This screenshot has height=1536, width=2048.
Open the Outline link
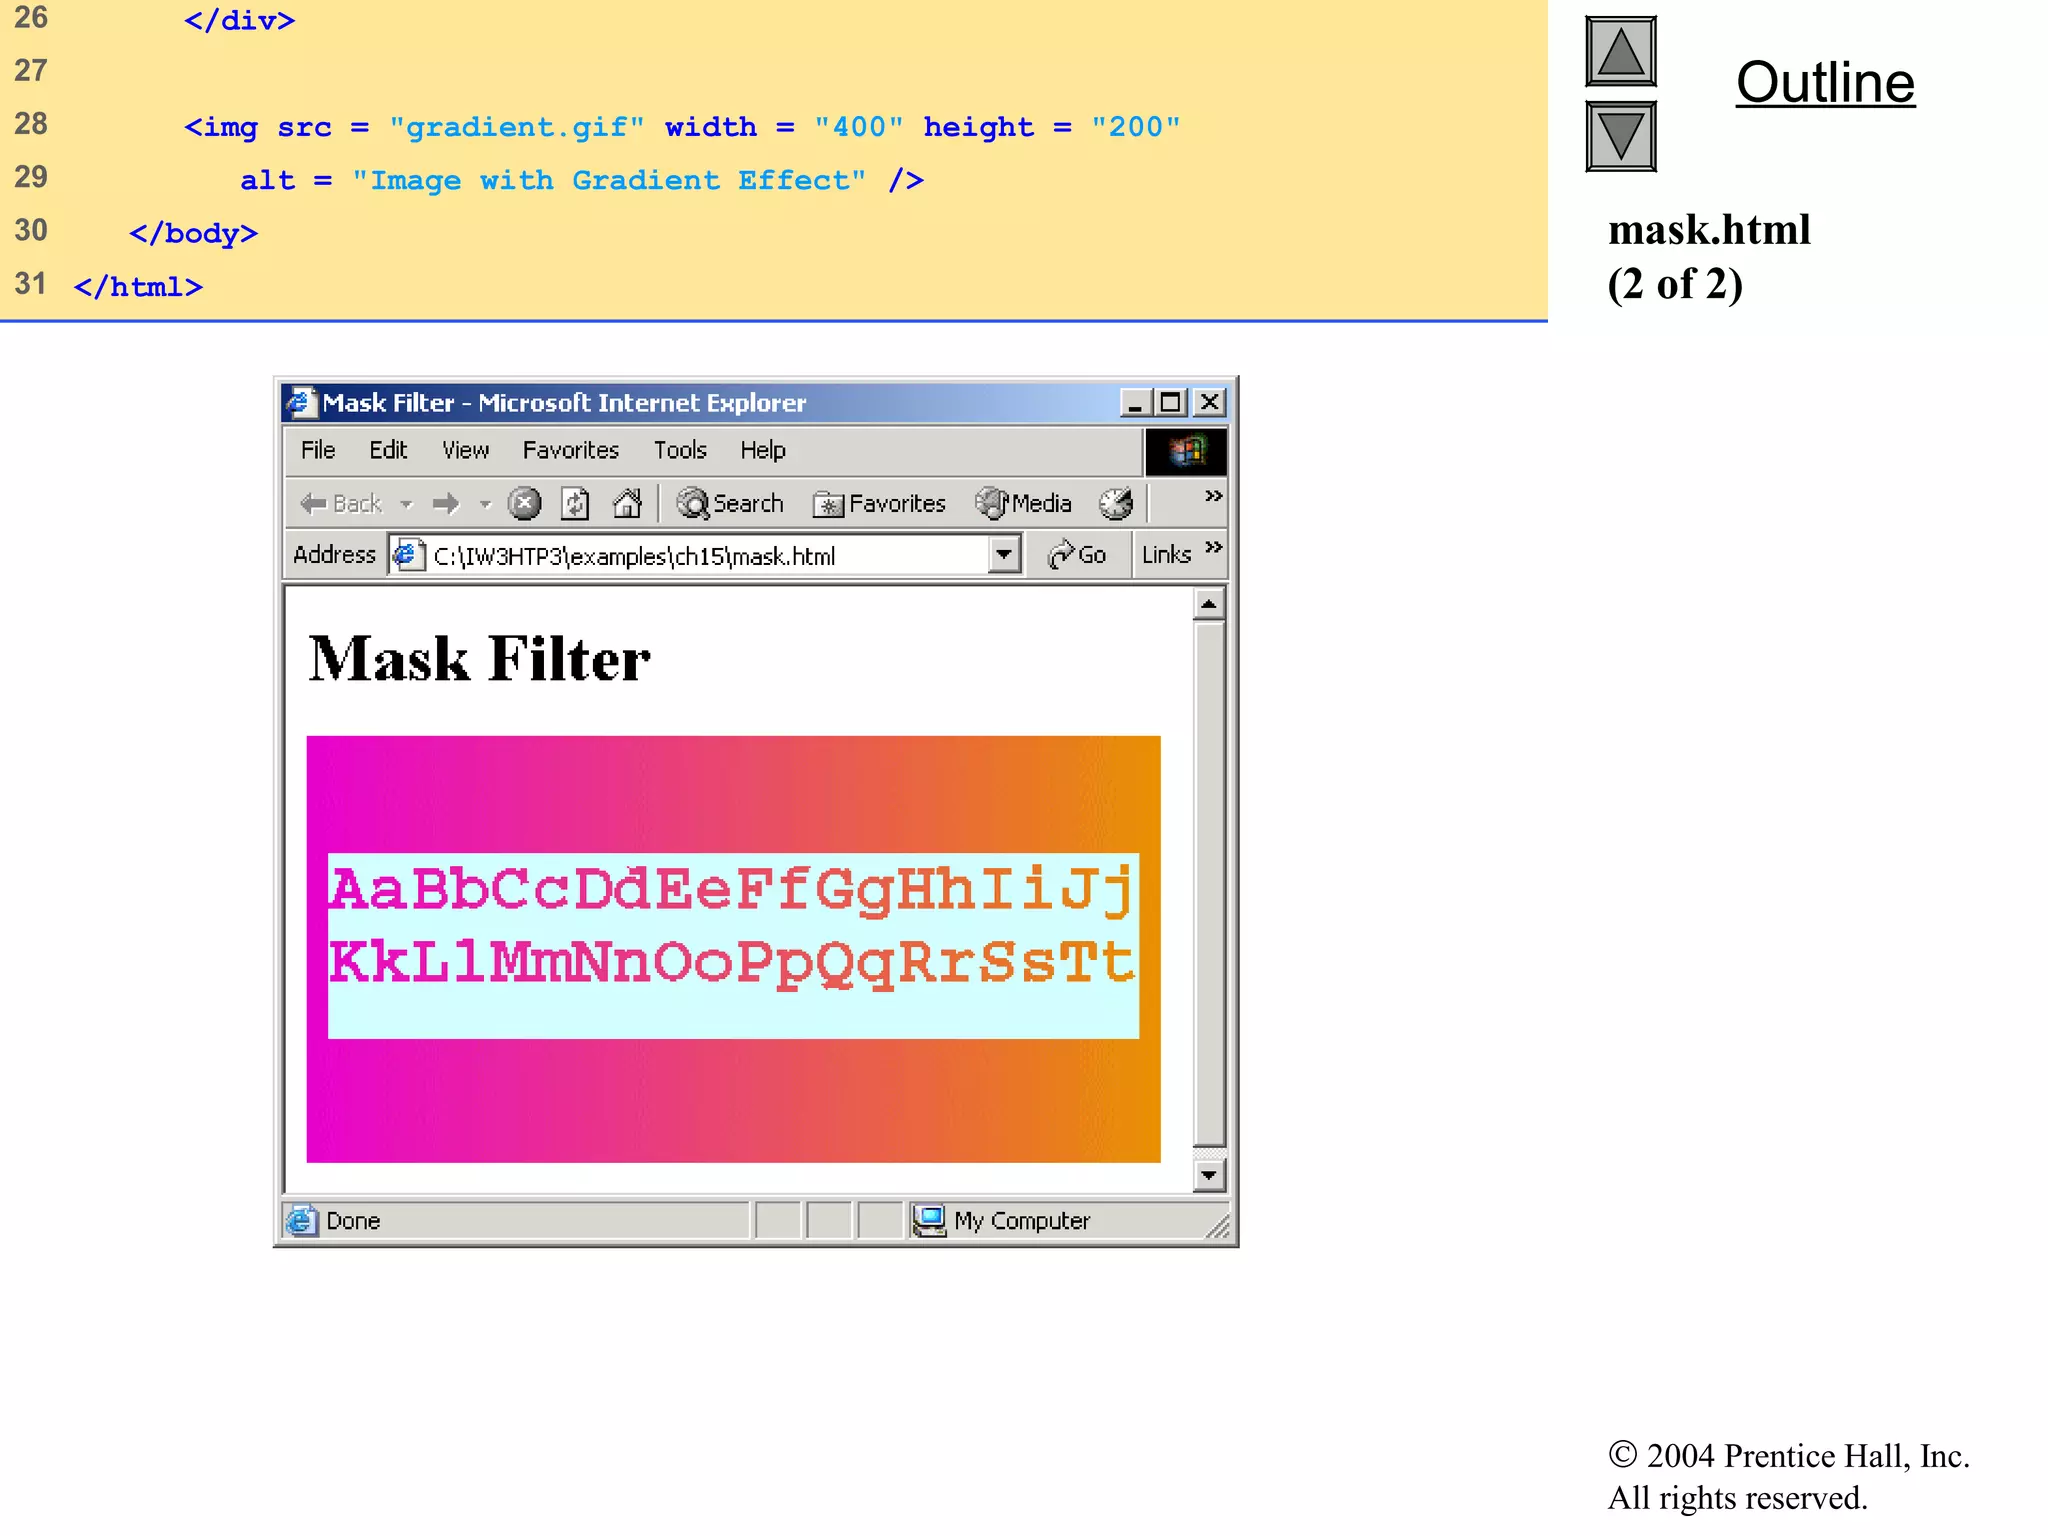1825,83
